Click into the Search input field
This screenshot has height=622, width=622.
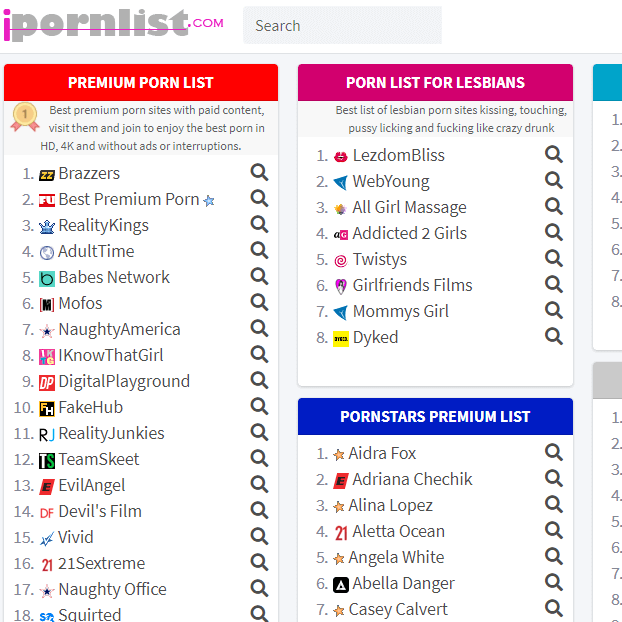click(342, 25)
